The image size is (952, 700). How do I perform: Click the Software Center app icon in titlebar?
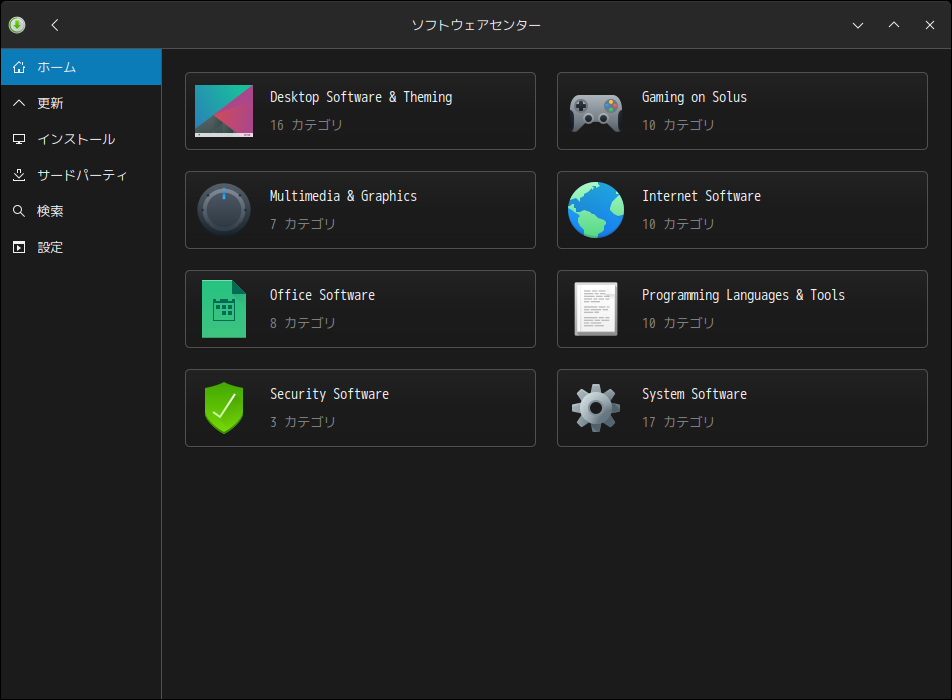click(17, 25)
